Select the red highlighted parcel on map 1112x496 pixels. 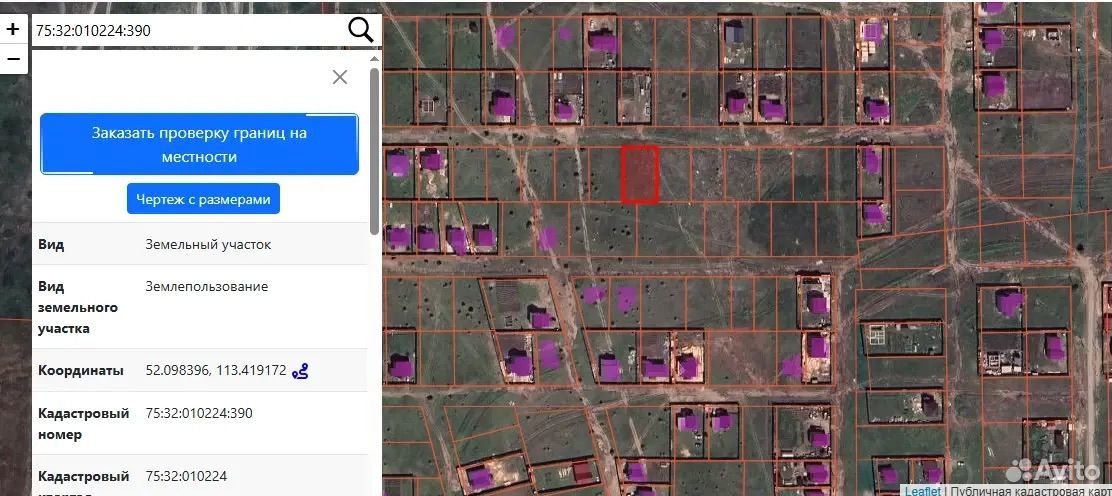click(x=640, y=175)
